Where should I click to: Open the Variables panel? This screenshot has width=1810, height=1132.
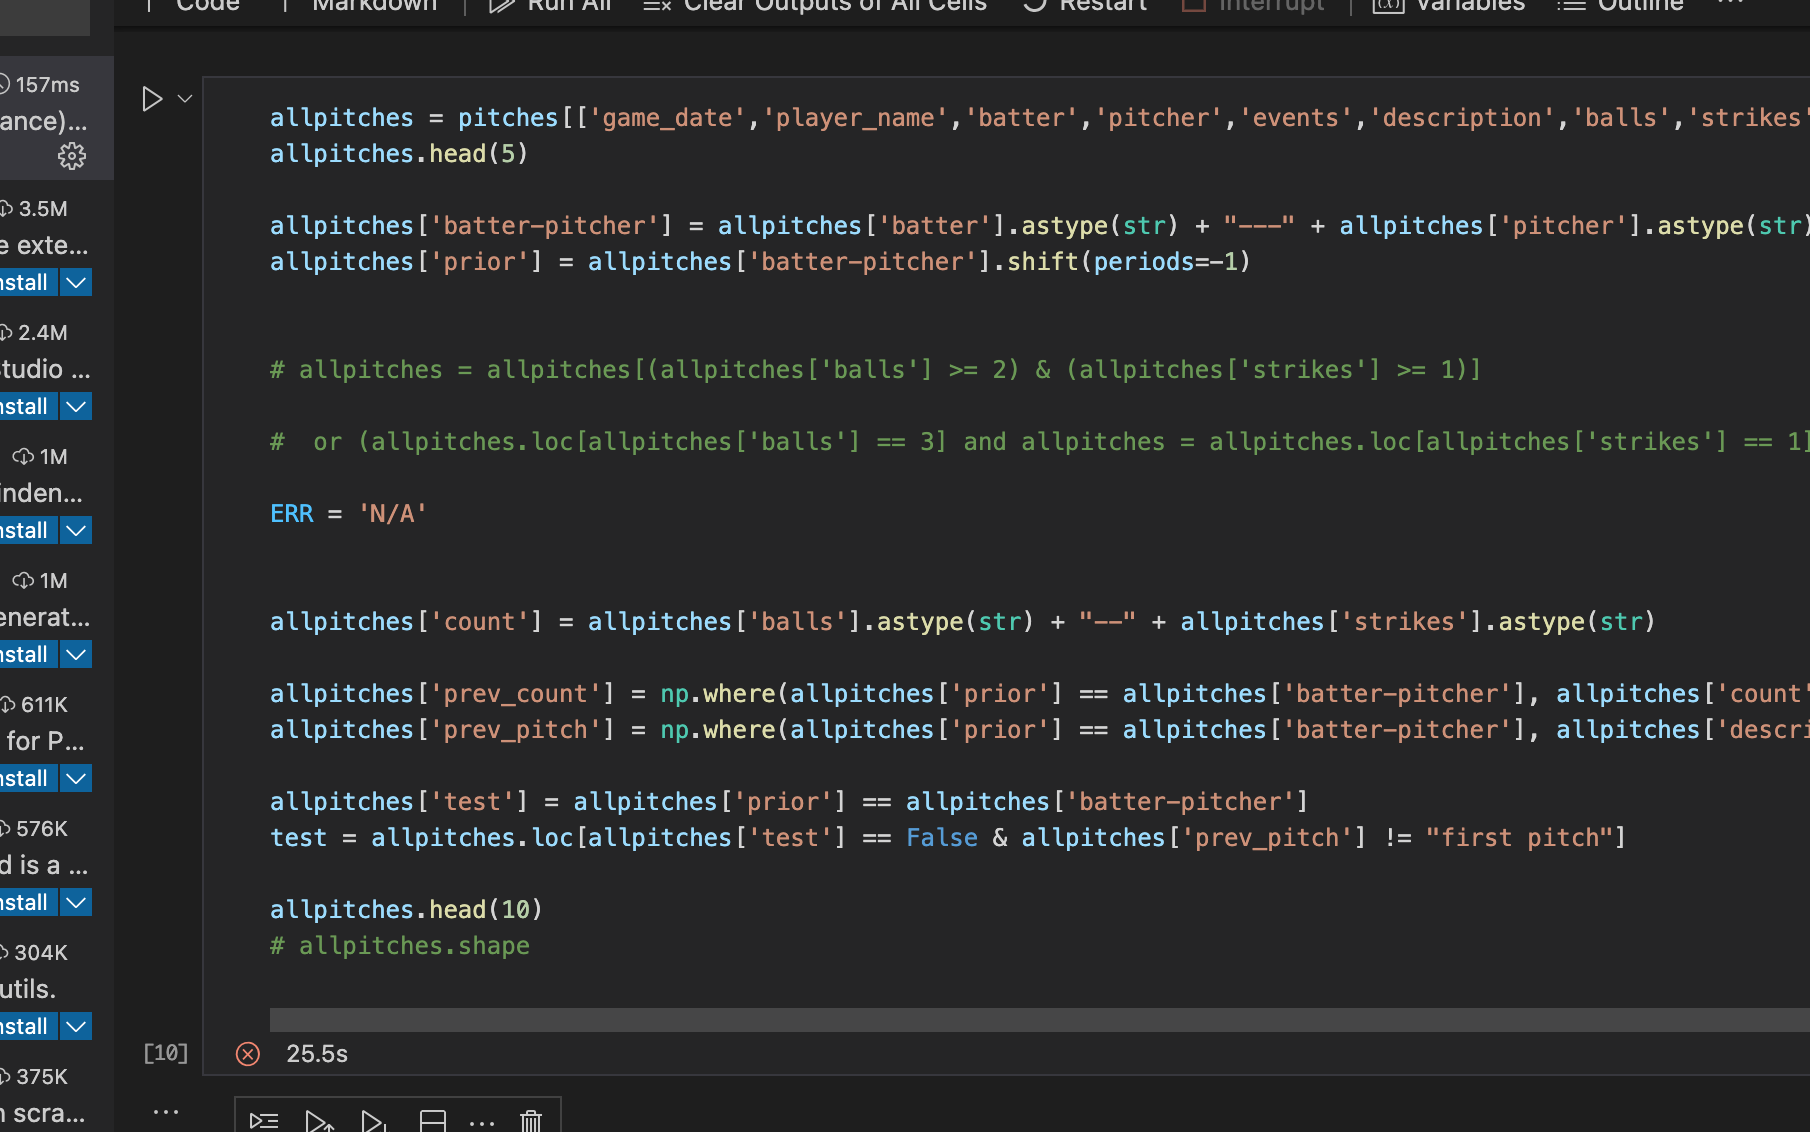[x=1447, y=7]
